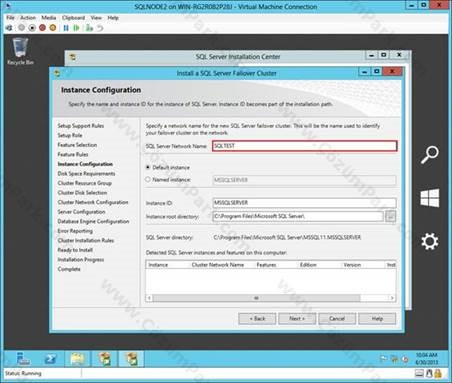Click the Error Reporting step
Screen dimensions: 452x383
point(75,231)
